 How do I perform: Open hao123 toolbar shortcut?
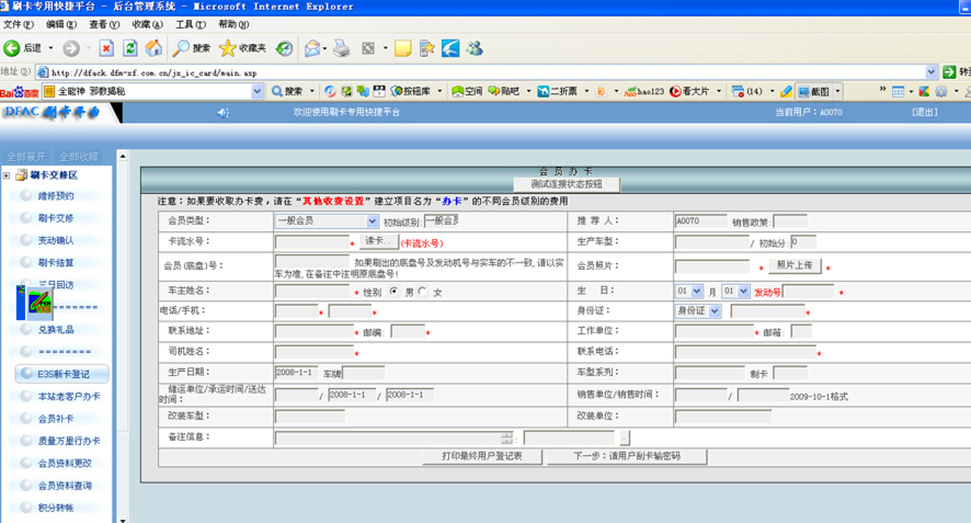click(x=643, y=92)
